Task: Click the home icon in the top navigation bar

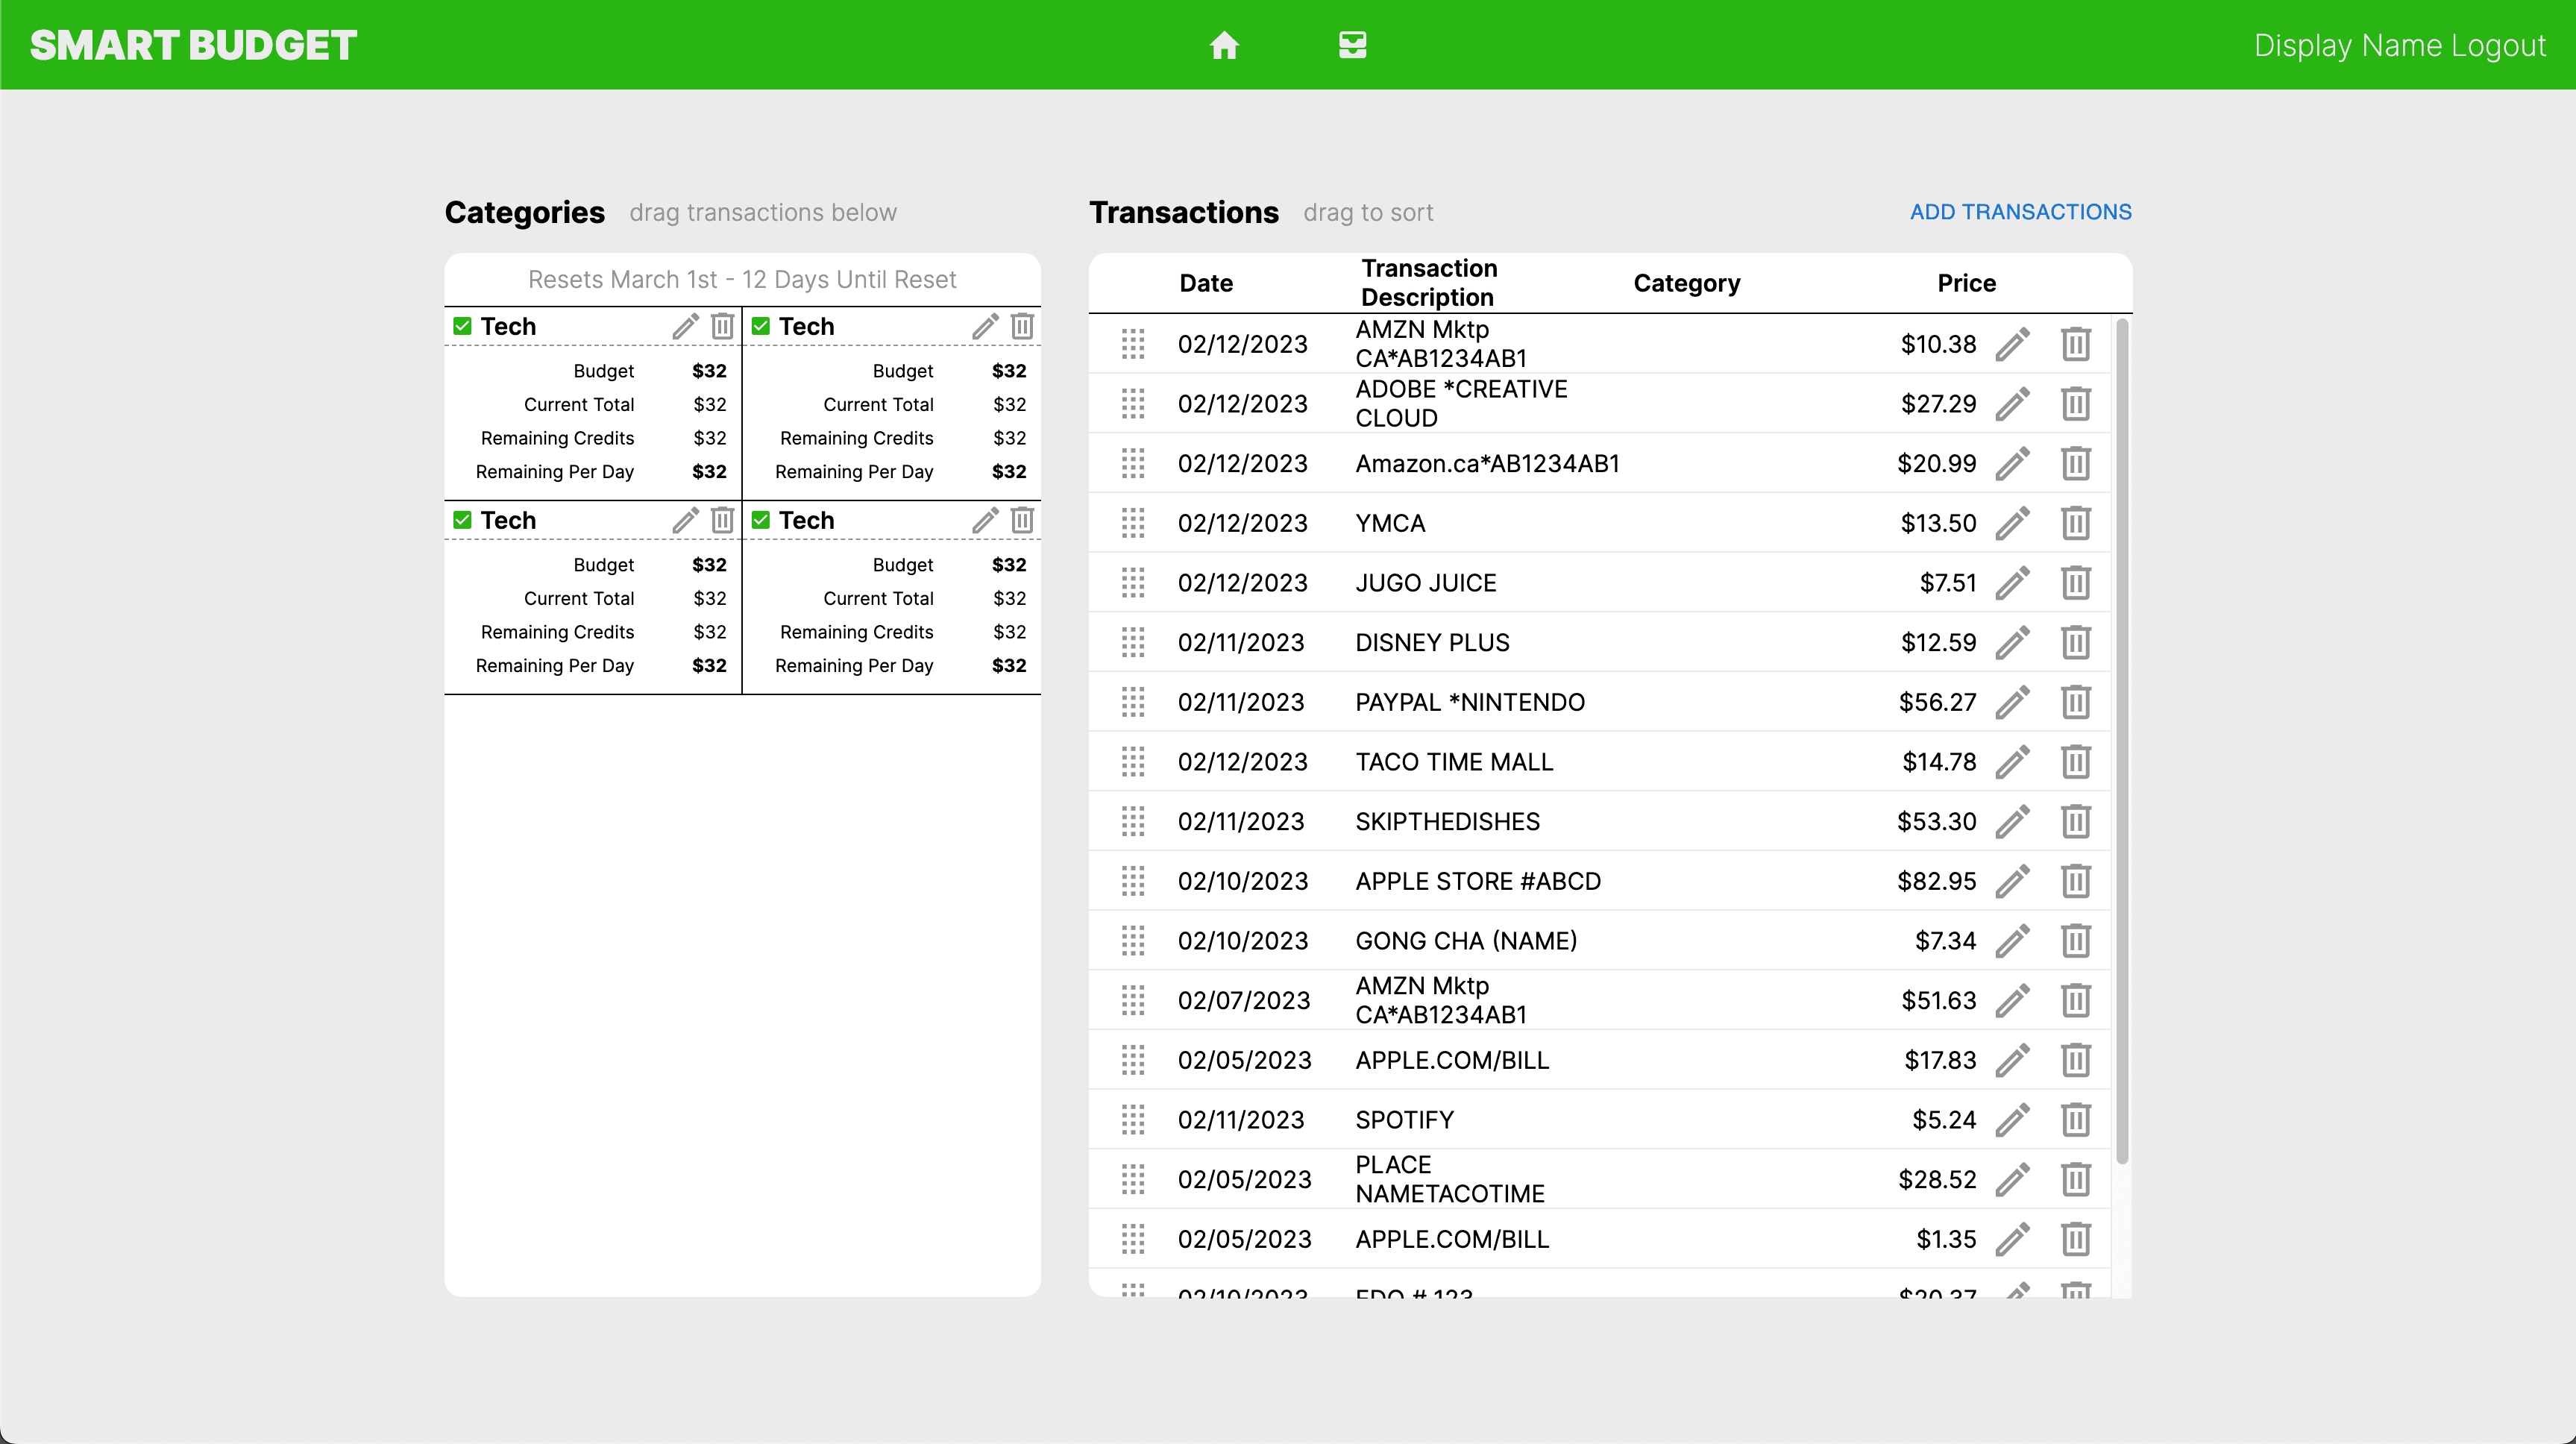Action: coord(1225,44)
